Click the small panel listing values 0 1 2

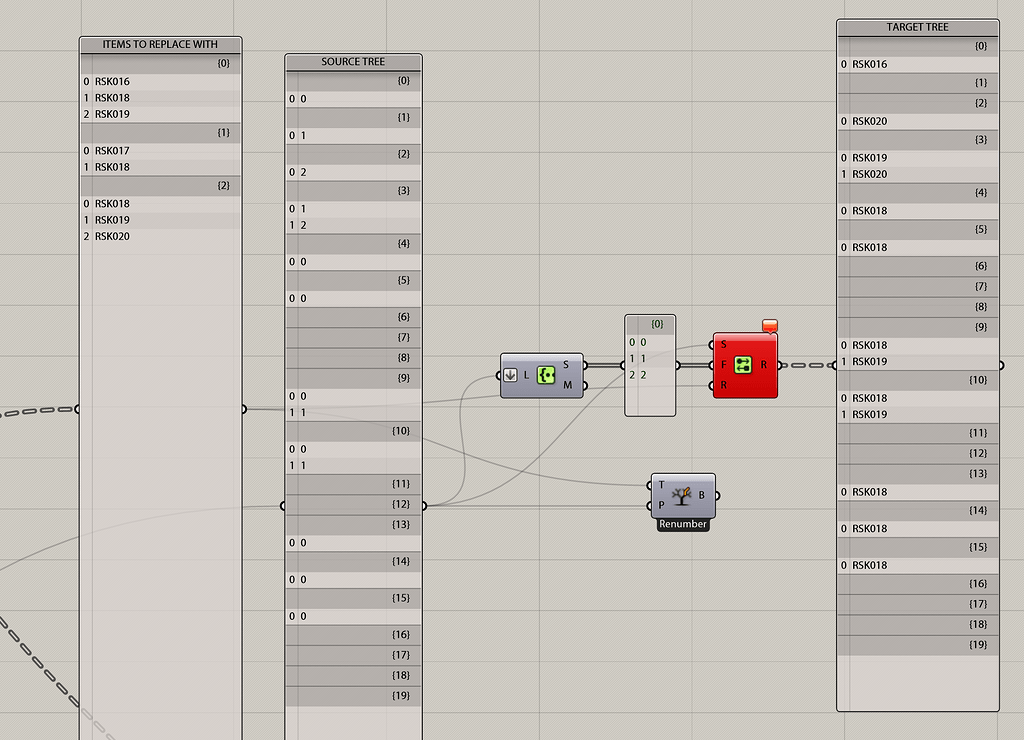click(x=649, y=360)
